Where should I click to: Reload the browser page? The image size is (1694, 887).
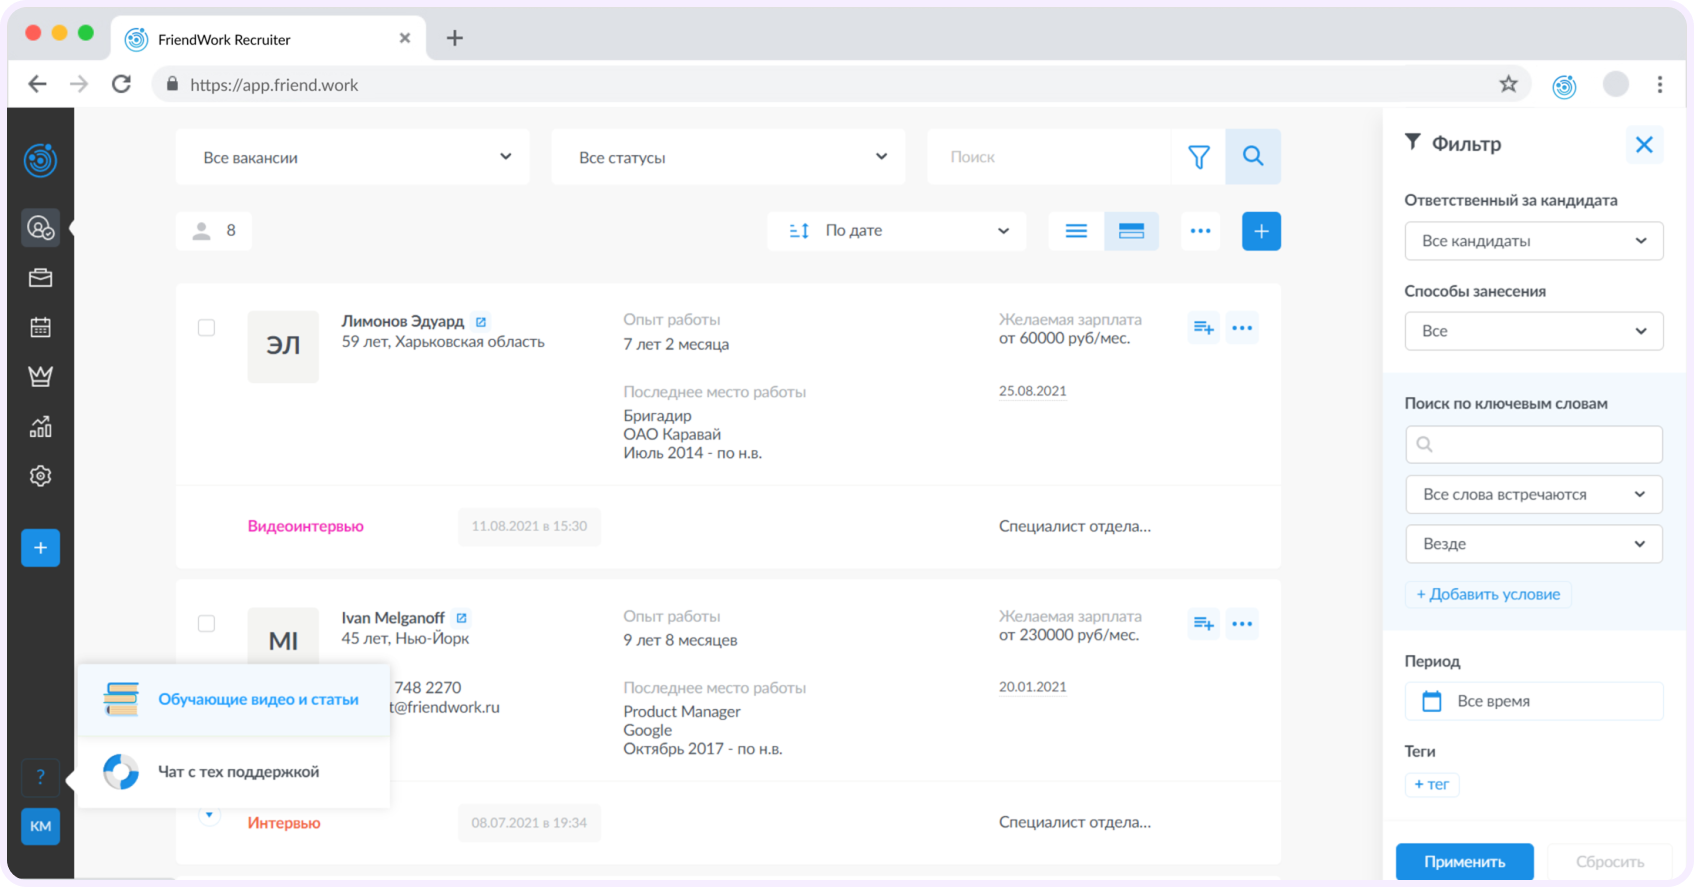point(121,85)
